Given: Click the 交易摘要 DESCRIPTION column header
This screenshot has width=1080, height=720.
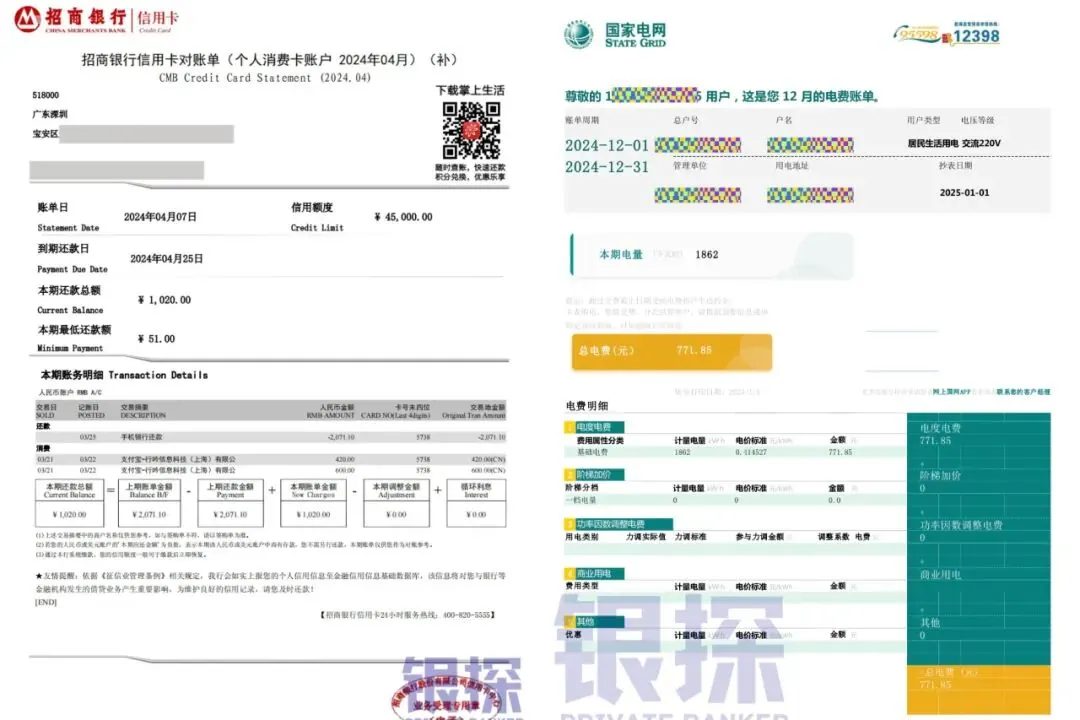Looking at the screenshot, I should click(x=143, y=411).
